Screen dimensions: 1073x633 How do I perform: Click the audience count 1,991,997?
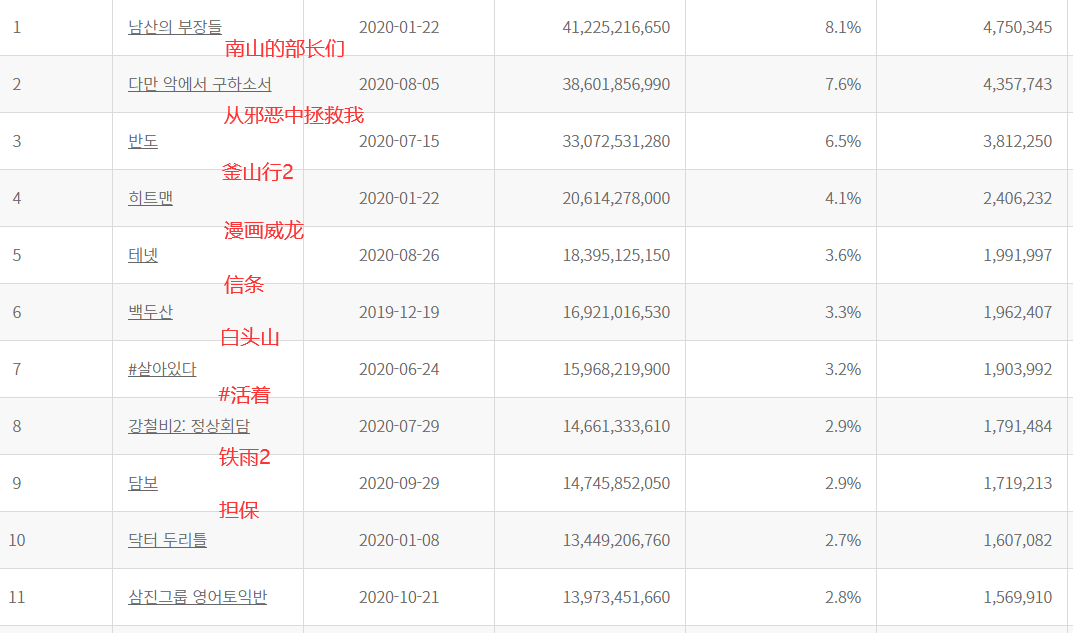(1018, 255)
